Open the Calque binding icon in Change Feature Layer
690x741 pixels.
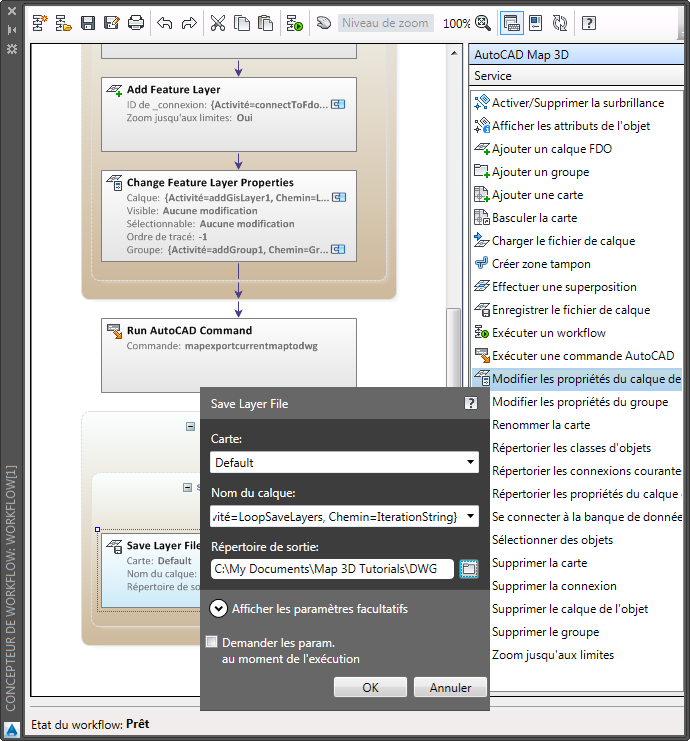339,198
